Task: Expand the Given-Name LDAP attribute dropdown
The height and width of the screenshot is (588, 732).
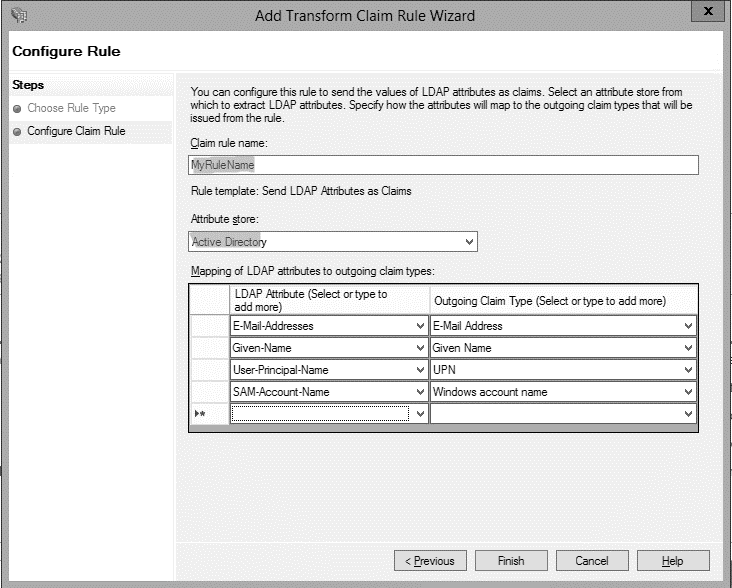Action: 419,348
